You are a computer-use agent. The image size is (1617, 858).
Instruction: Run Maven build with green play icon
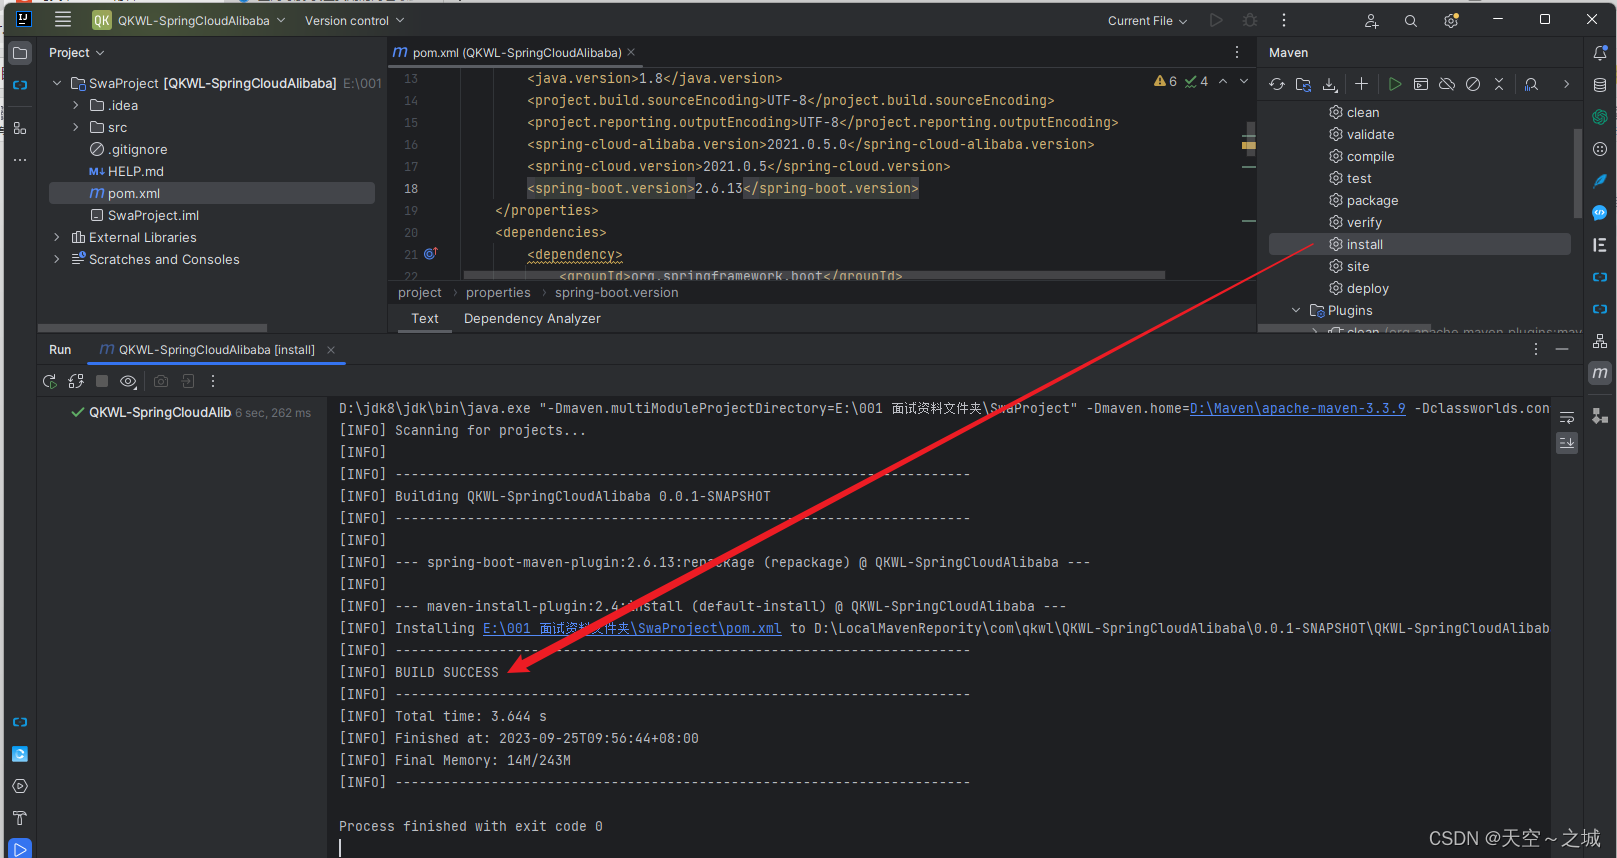(1395, 84)
